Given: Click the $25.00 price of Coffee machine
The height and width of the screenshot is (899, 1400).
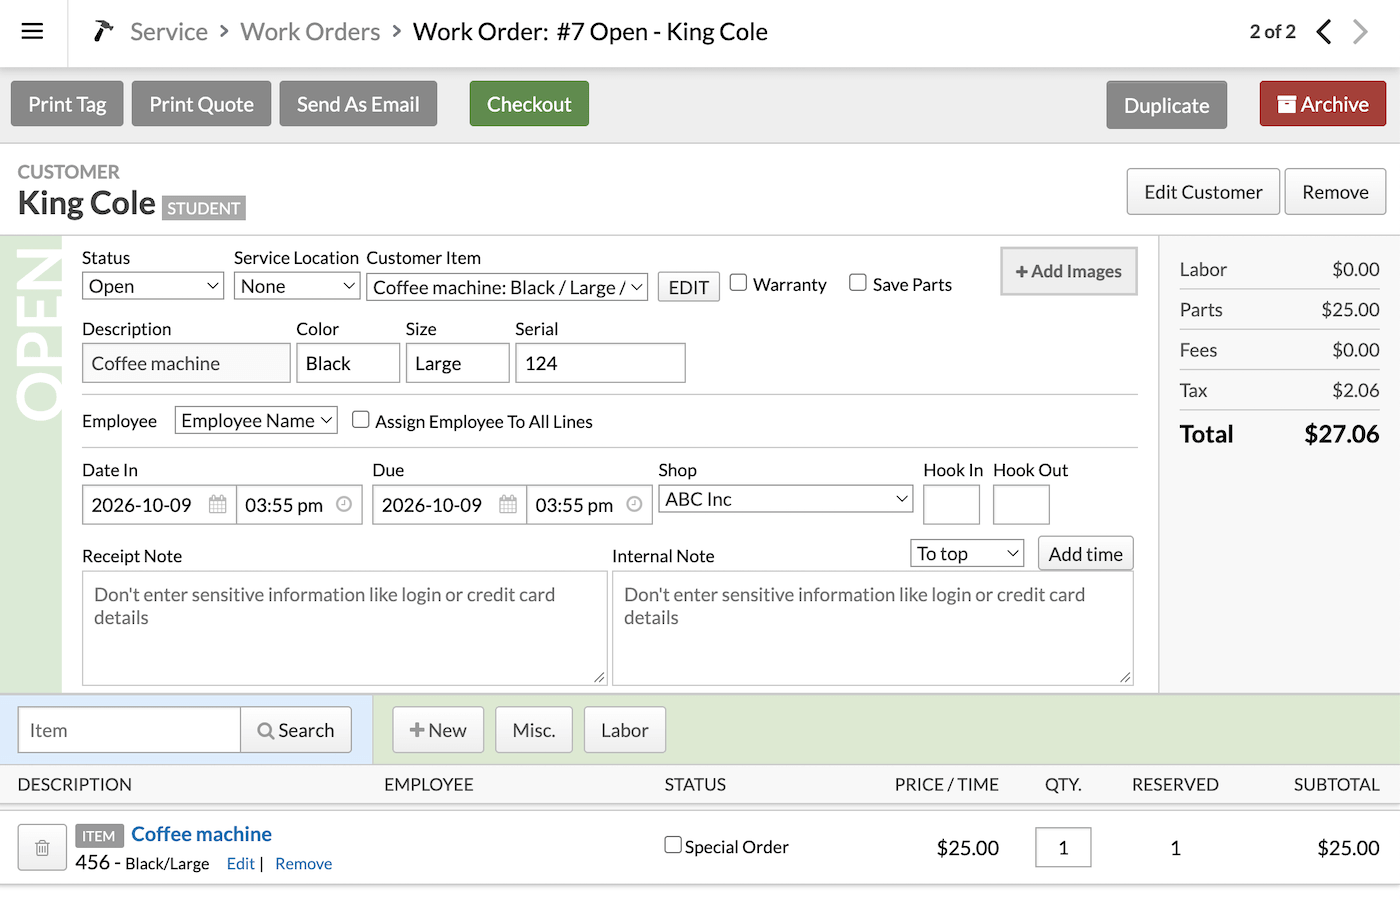Looking at the screenshot, I should [x=967, y=848].
